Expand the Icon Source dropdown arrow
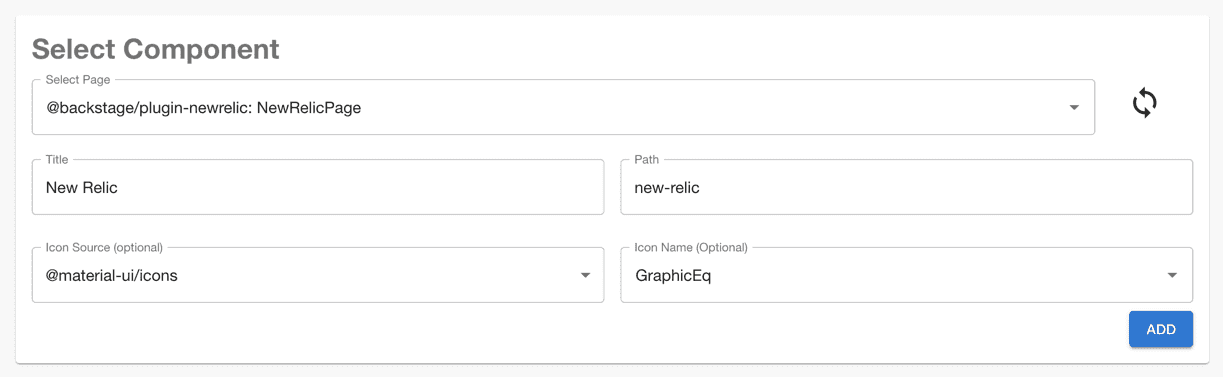 pyautogui.click(x=586, y=276)
